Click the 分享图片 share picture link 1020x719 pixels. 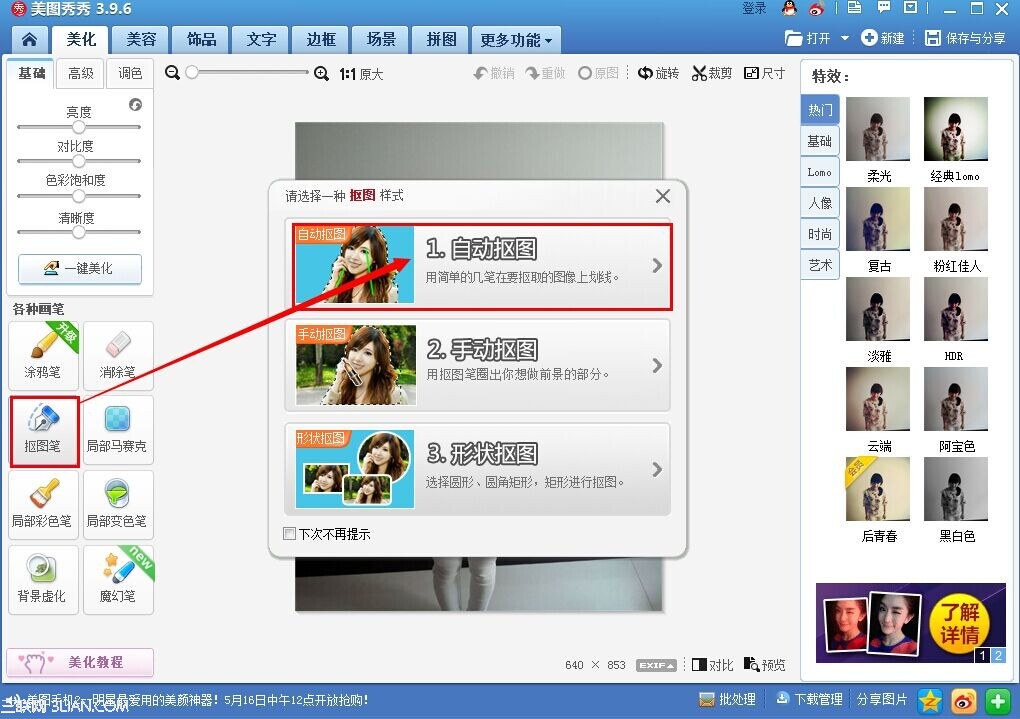[881, 699]
